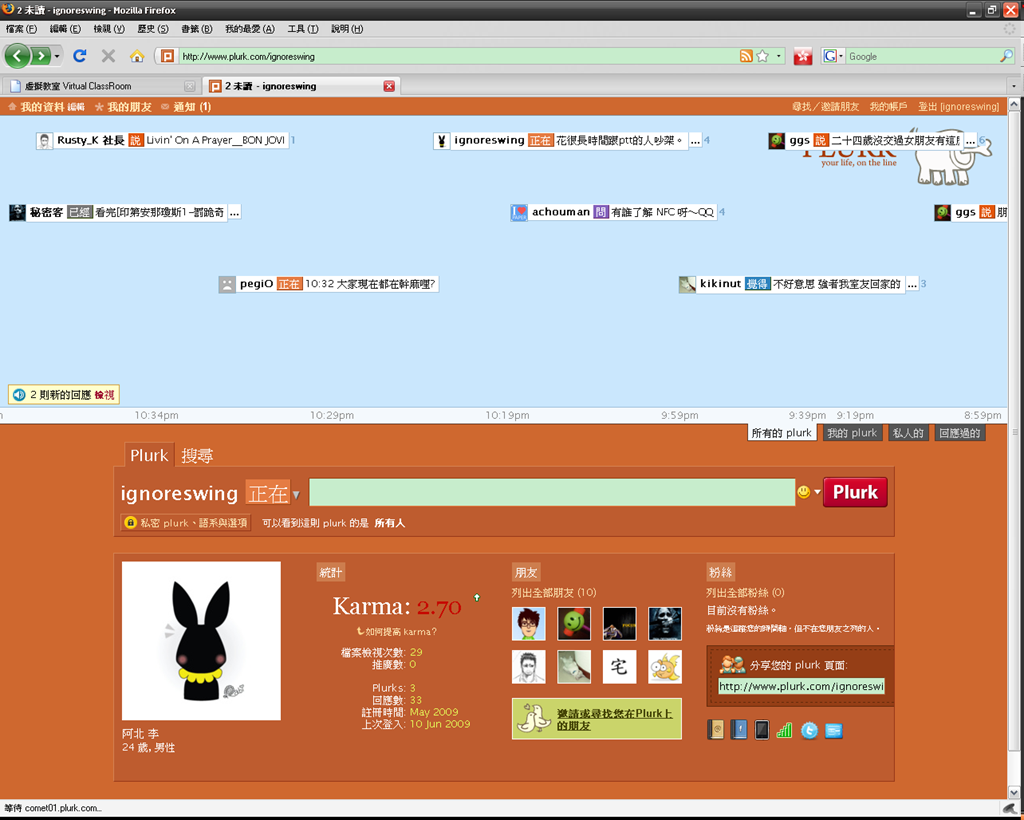Click the speaker icon in new responses notice
The width and height of the screenshot is (1024, 820).
(19, 394)
